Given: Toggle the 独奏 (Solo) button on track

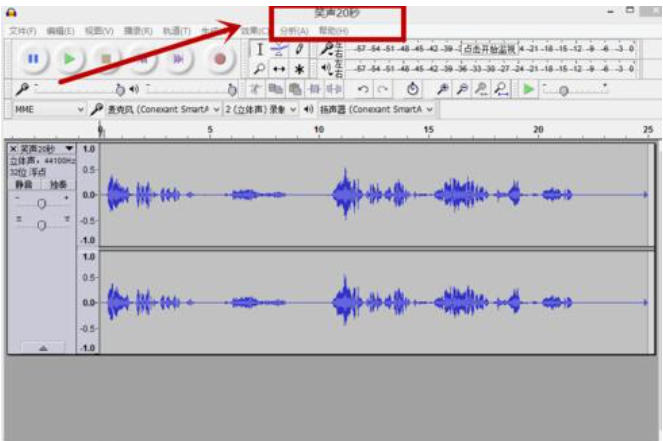Looking at the screenshot, I should (58, 184).
